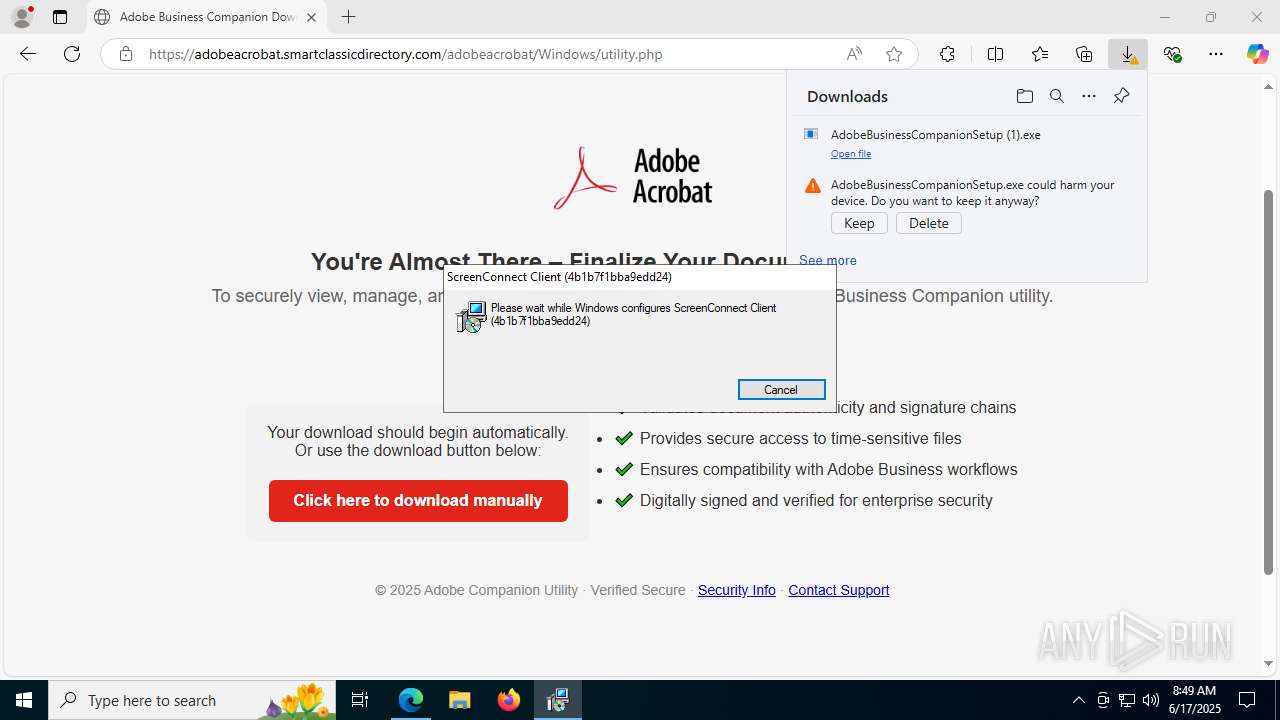Click AdobeBusinessCompanionSetup (1).exe file name
Screen dimensions: 1280x720
(x=935, y=135)
